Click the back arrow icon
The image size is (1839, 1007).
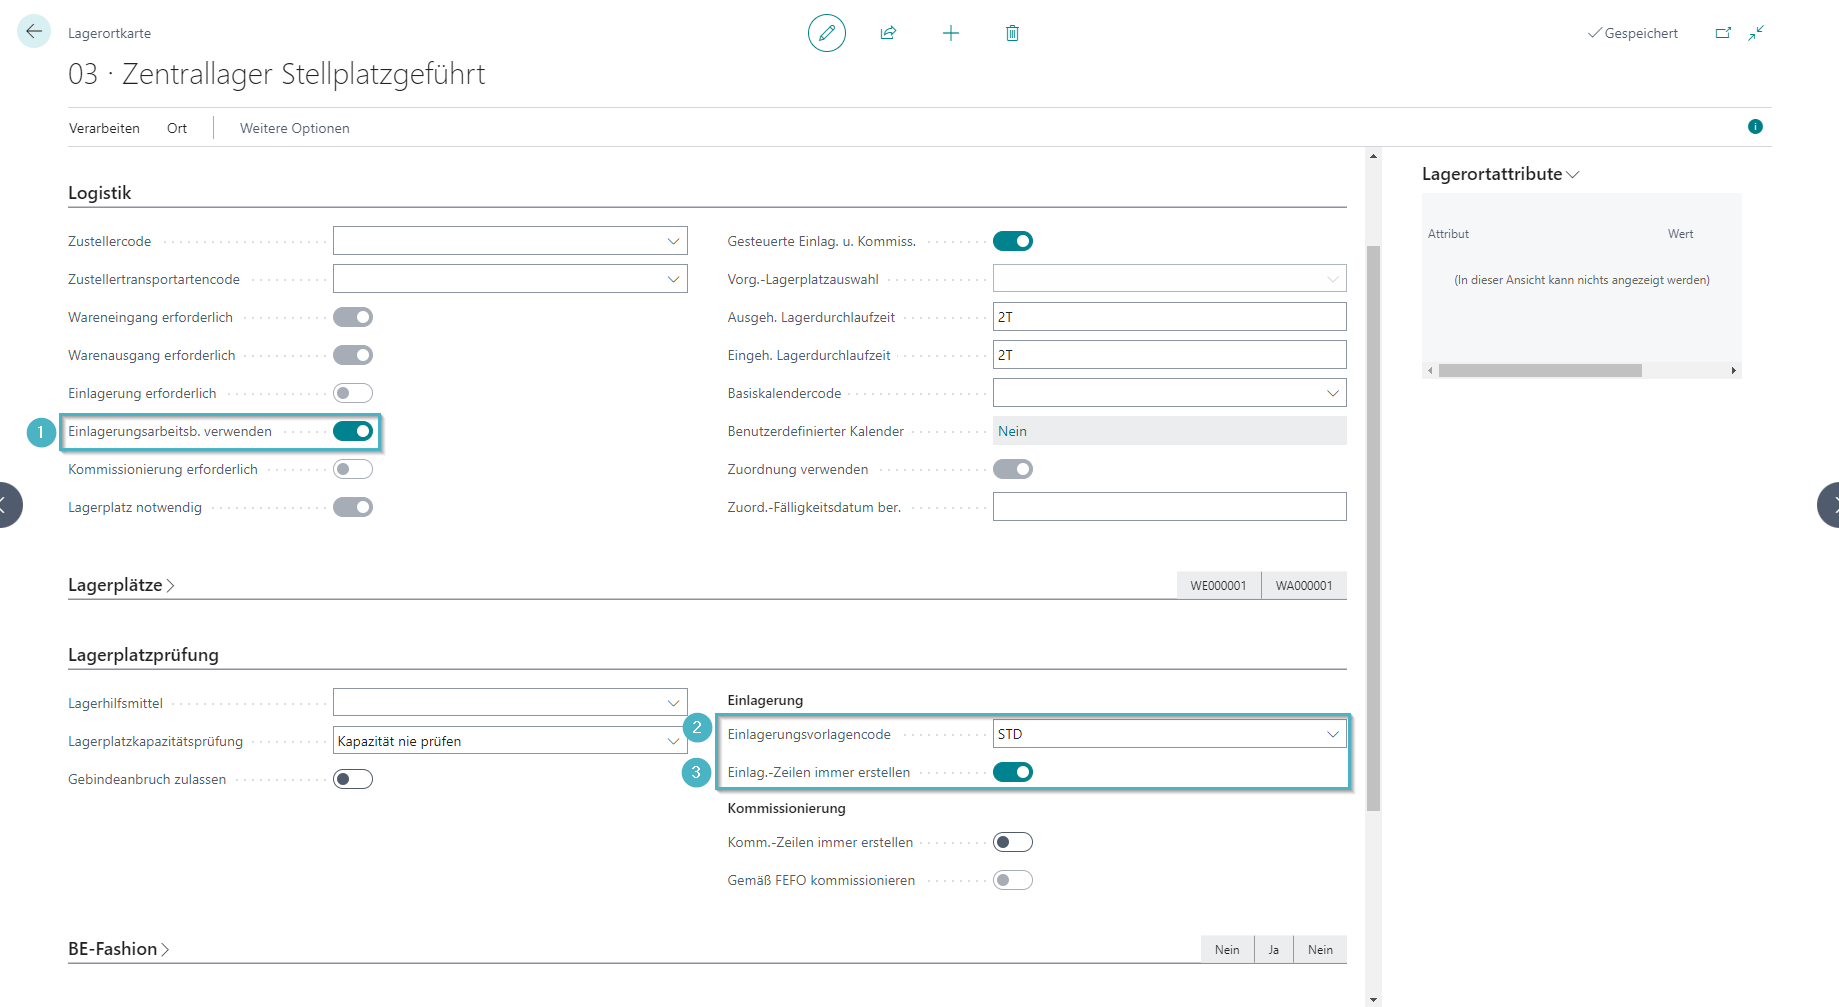coord(34,32)
